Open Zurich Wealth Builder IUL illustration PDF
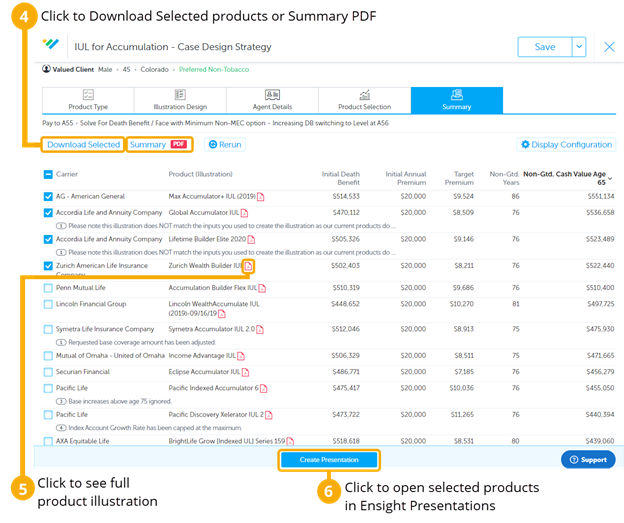 [248, 266]
